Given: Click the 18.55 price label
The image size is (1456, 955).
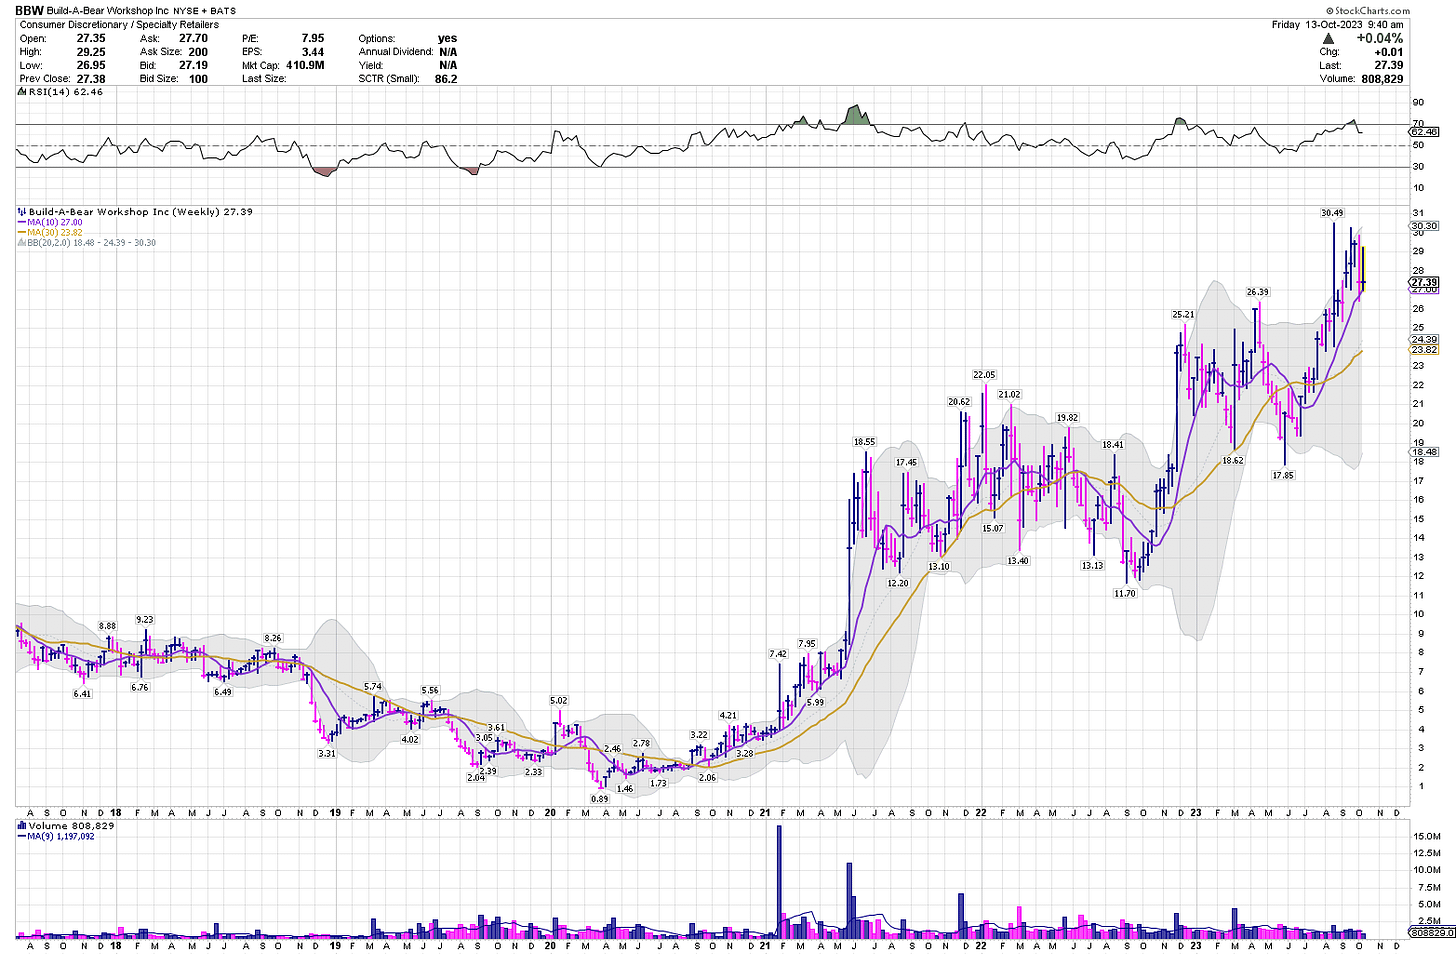Looking at the screenshot, I should pyautogui.click(x=864, y=441).
